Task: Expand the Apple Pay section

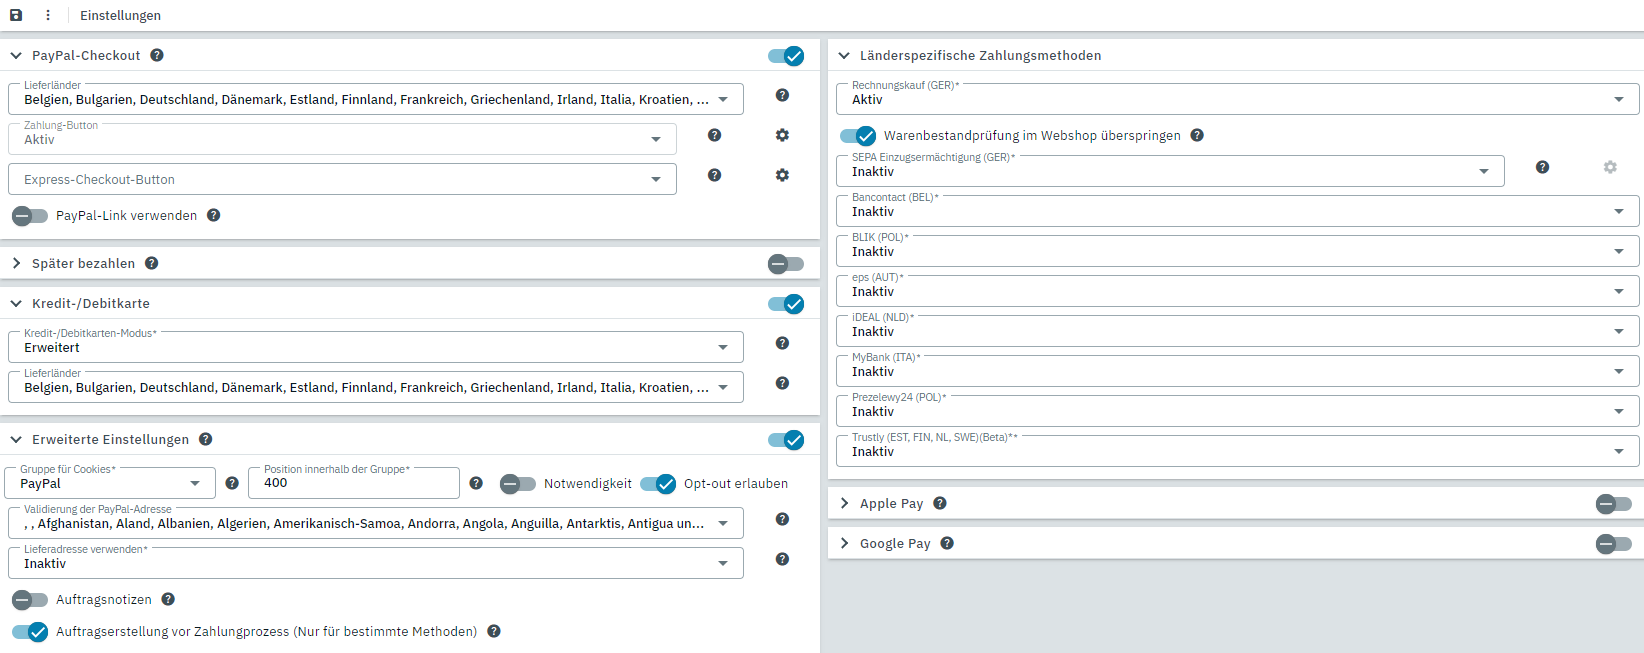Action: tap(845, 503)
